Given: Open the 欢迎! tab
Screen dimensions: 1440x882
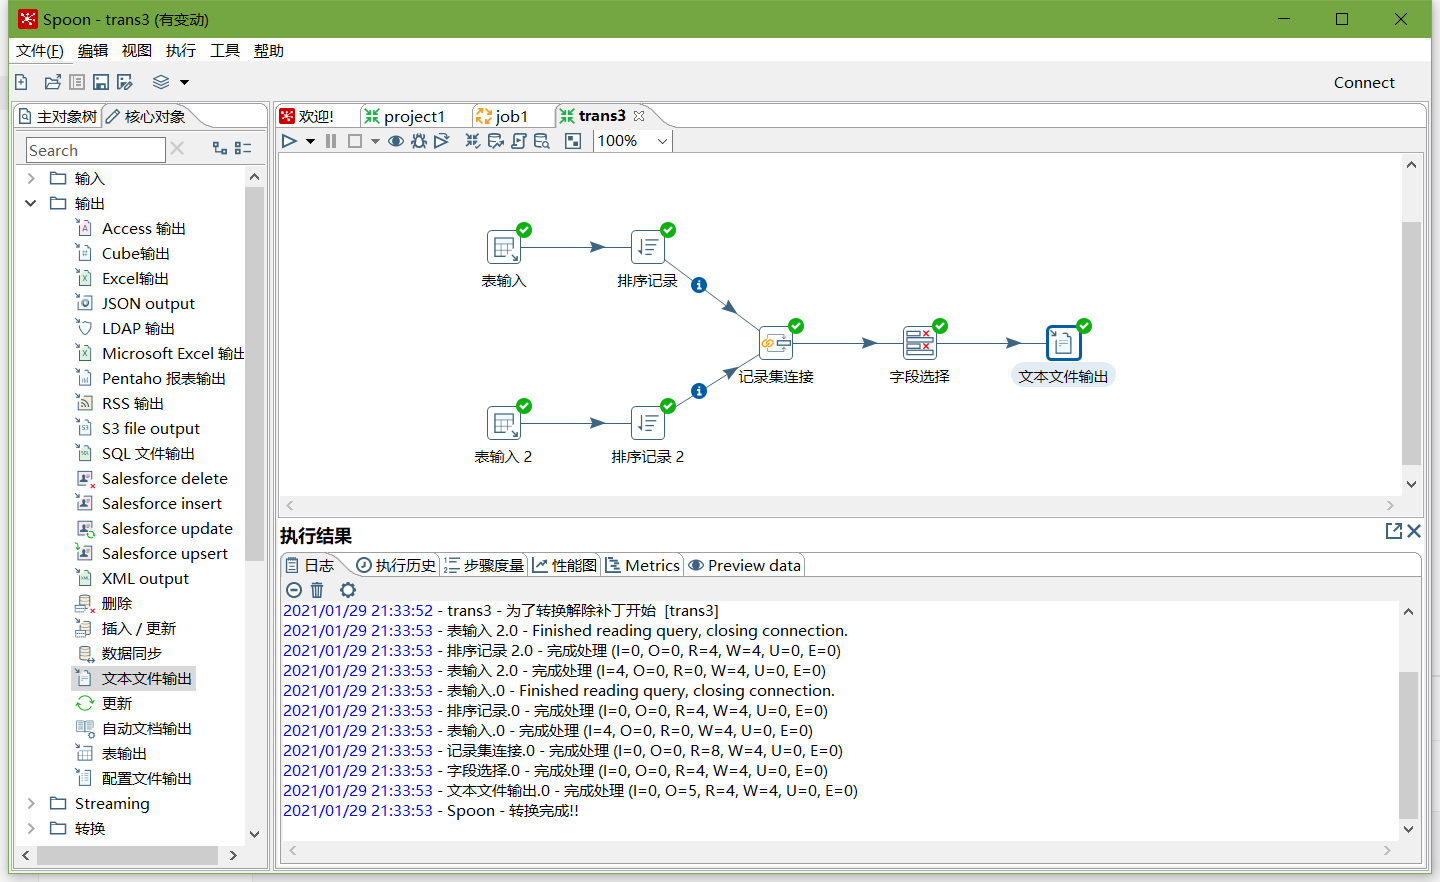Looking at the screenshot, I should [x=307, y=117].
